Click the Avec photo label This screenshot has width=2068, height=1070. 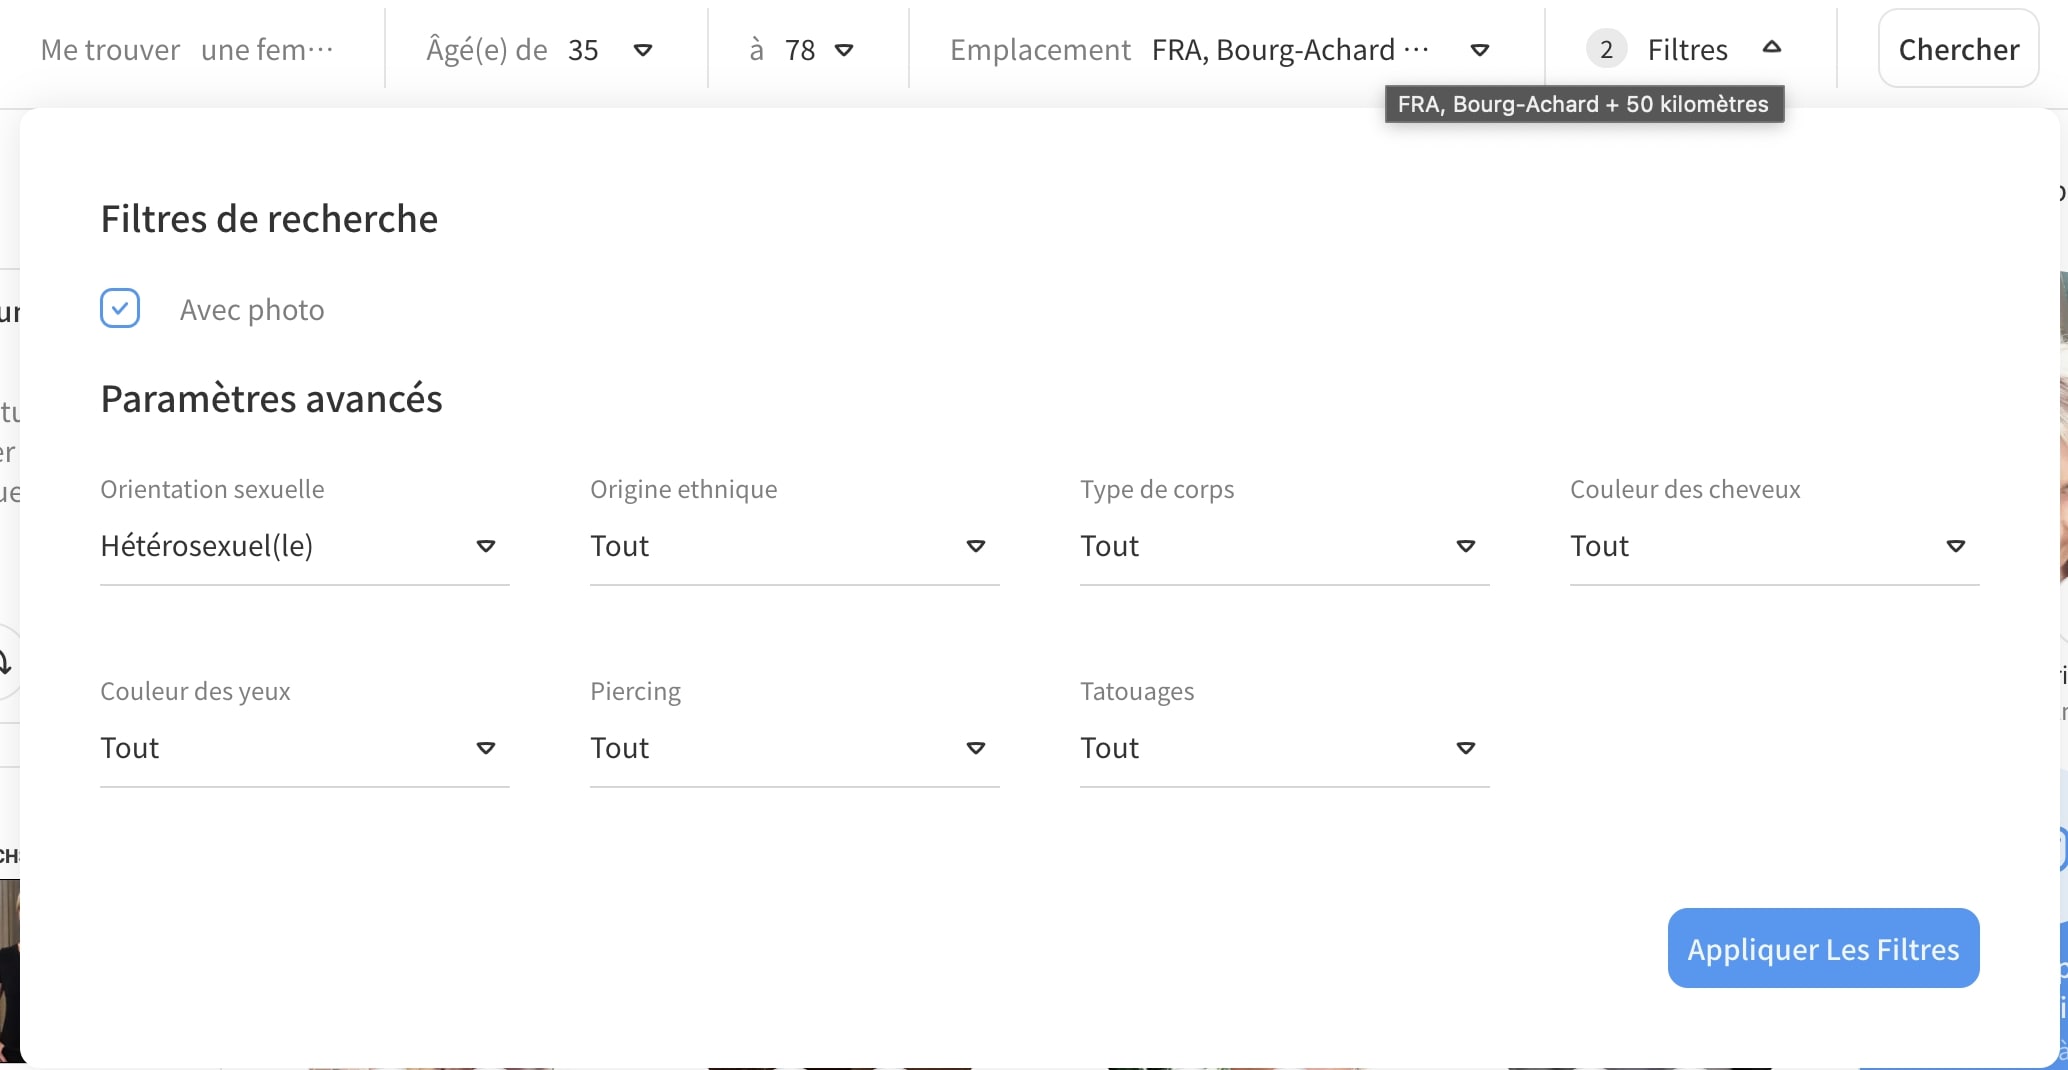click(x=252, y=310)
